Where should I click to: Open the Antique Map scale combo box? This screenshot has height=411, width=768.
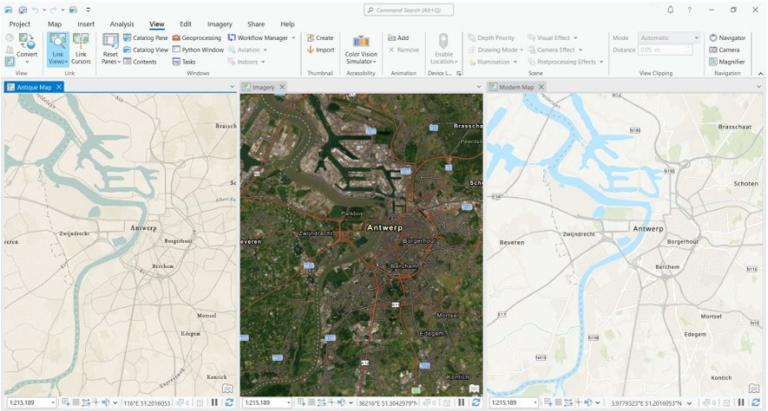(30, 403)
